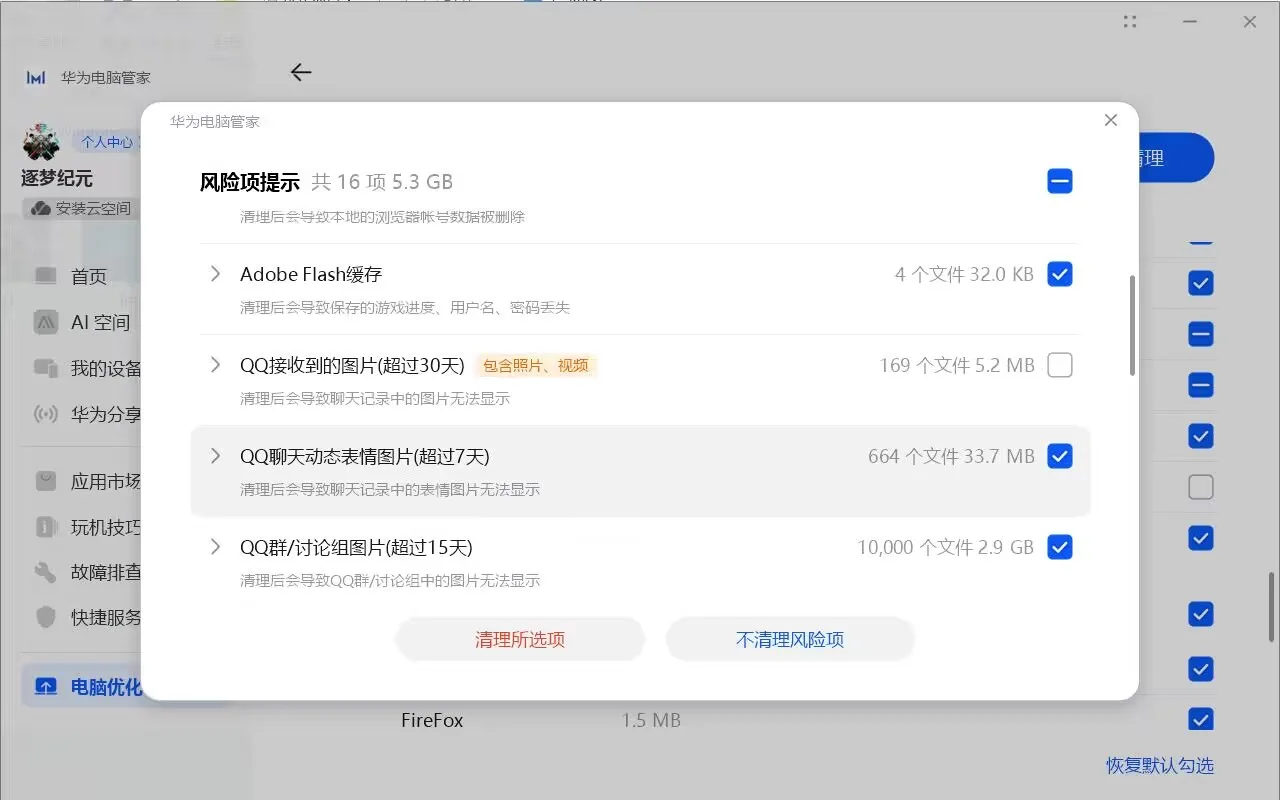Click the 清理所选项 button

[520, 638]
